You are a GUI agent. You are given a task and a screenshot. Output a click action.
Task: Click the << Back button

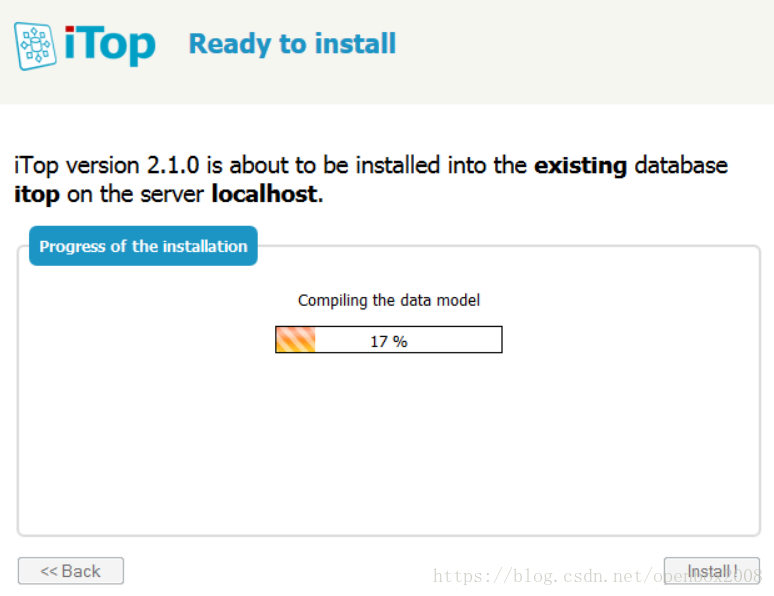71,571
